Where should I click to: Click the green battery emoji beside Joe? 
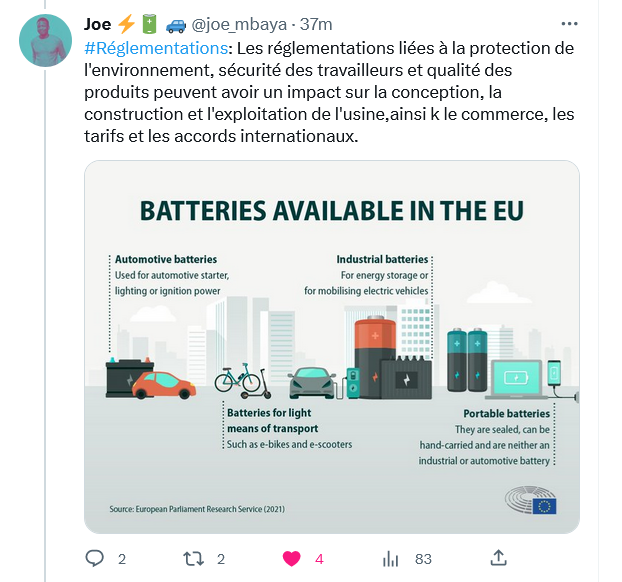(150, 24)
